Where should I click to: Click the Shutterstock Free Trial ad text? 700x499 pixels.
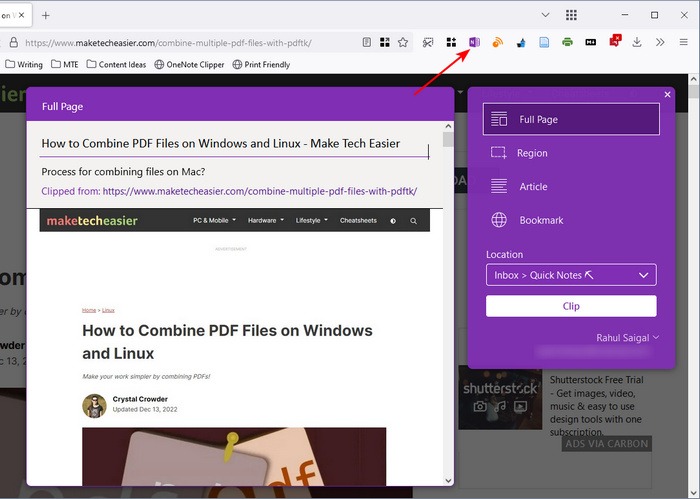click(596, 406)
